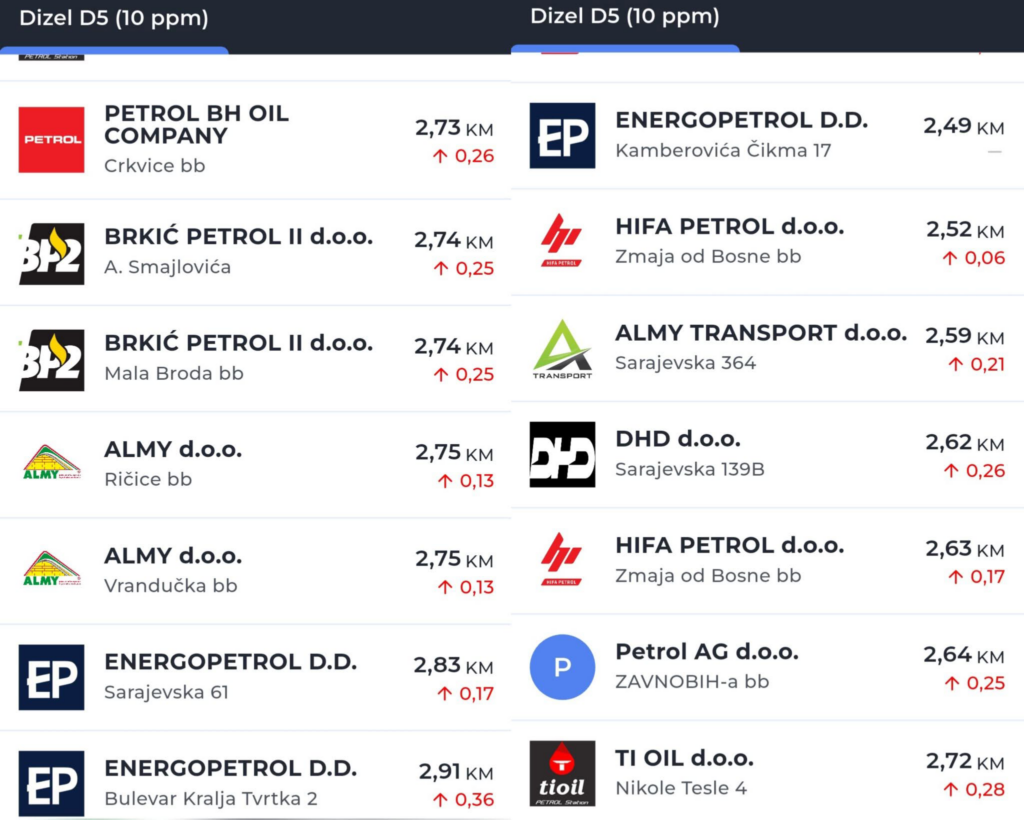Select the left Dizel D5 (10 ppm) tab

114,18
